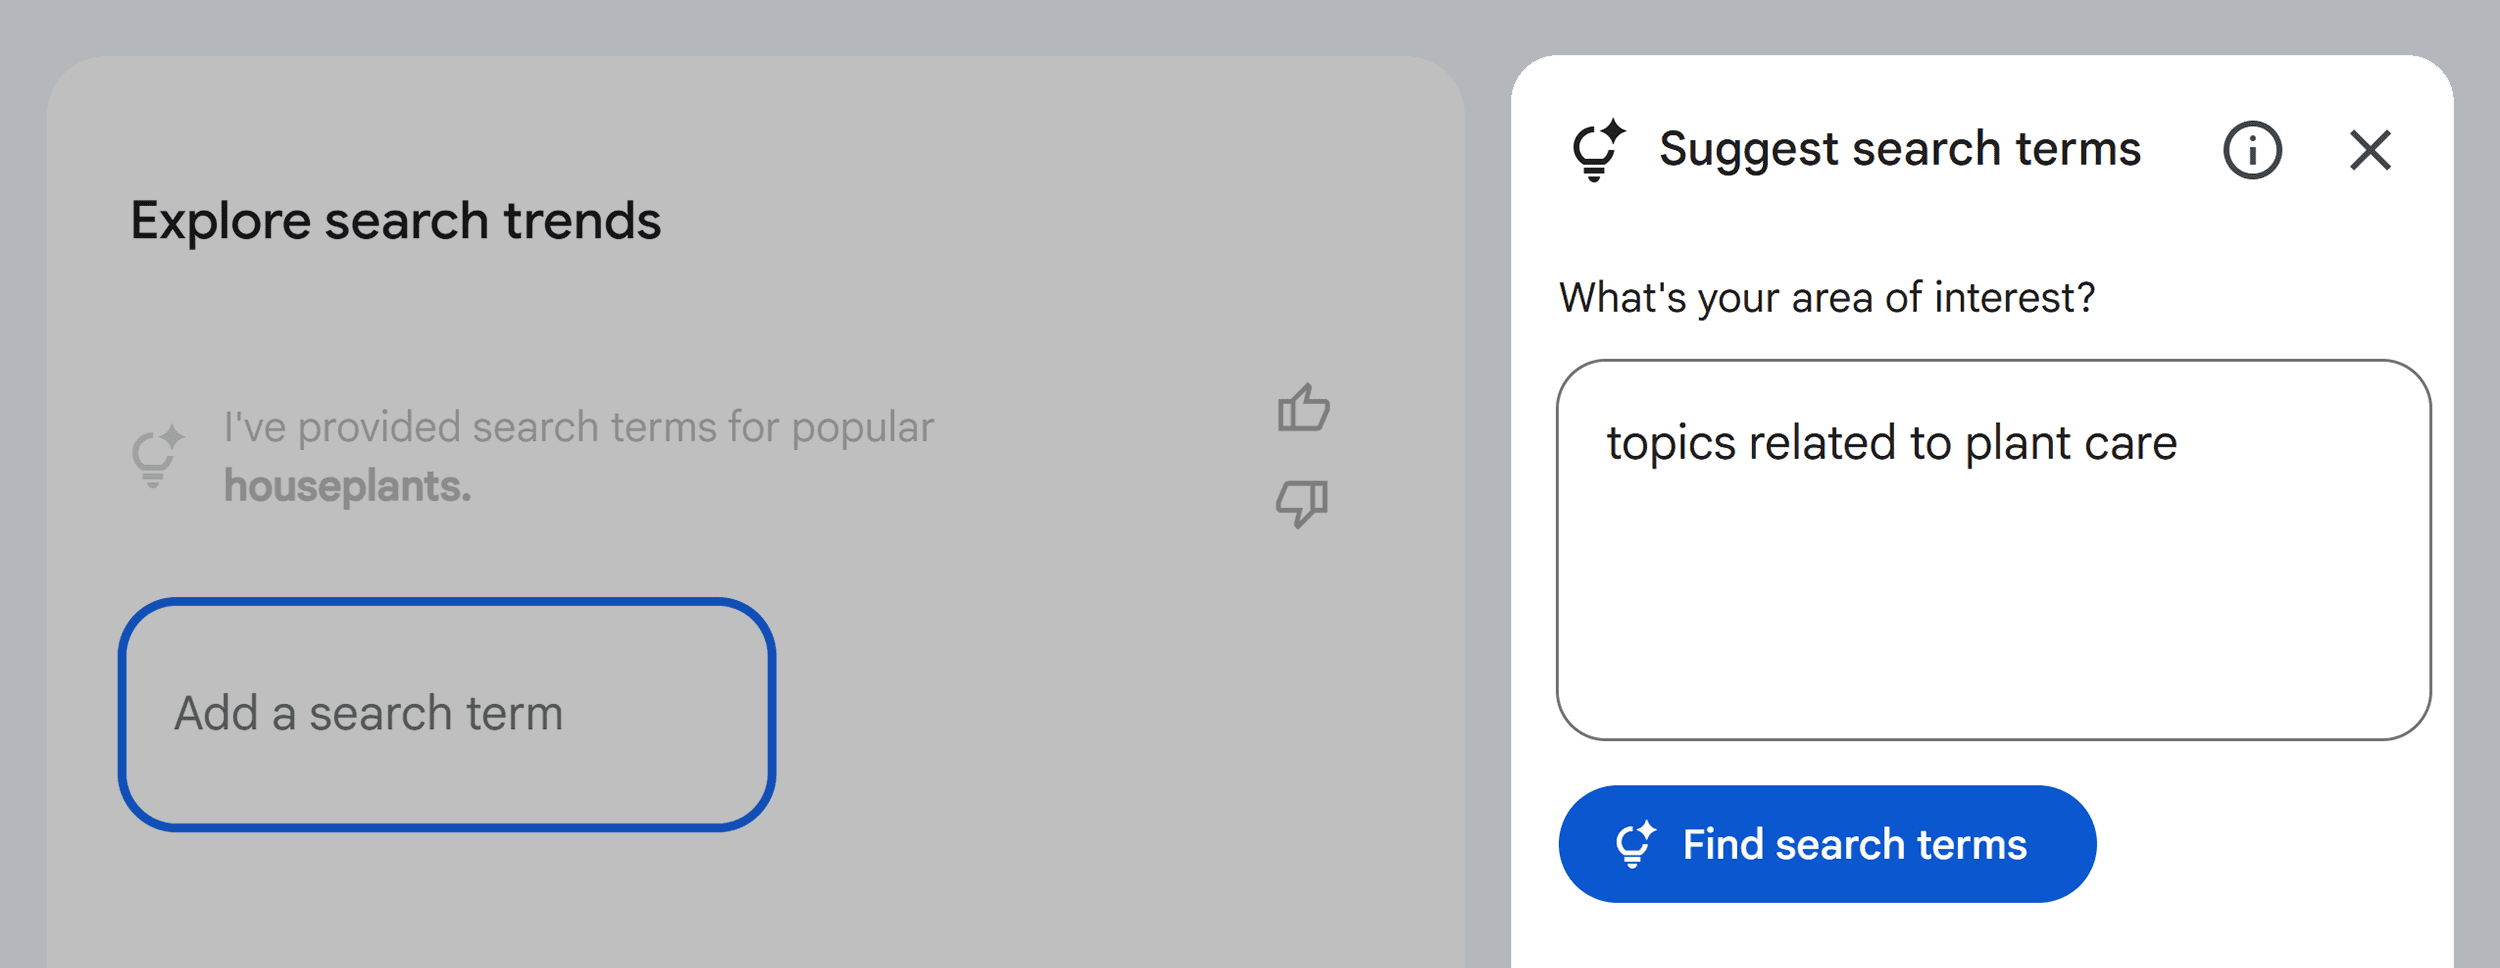Open the info tooltip in Suggest search terms panel

click(x=2252, y=150)
